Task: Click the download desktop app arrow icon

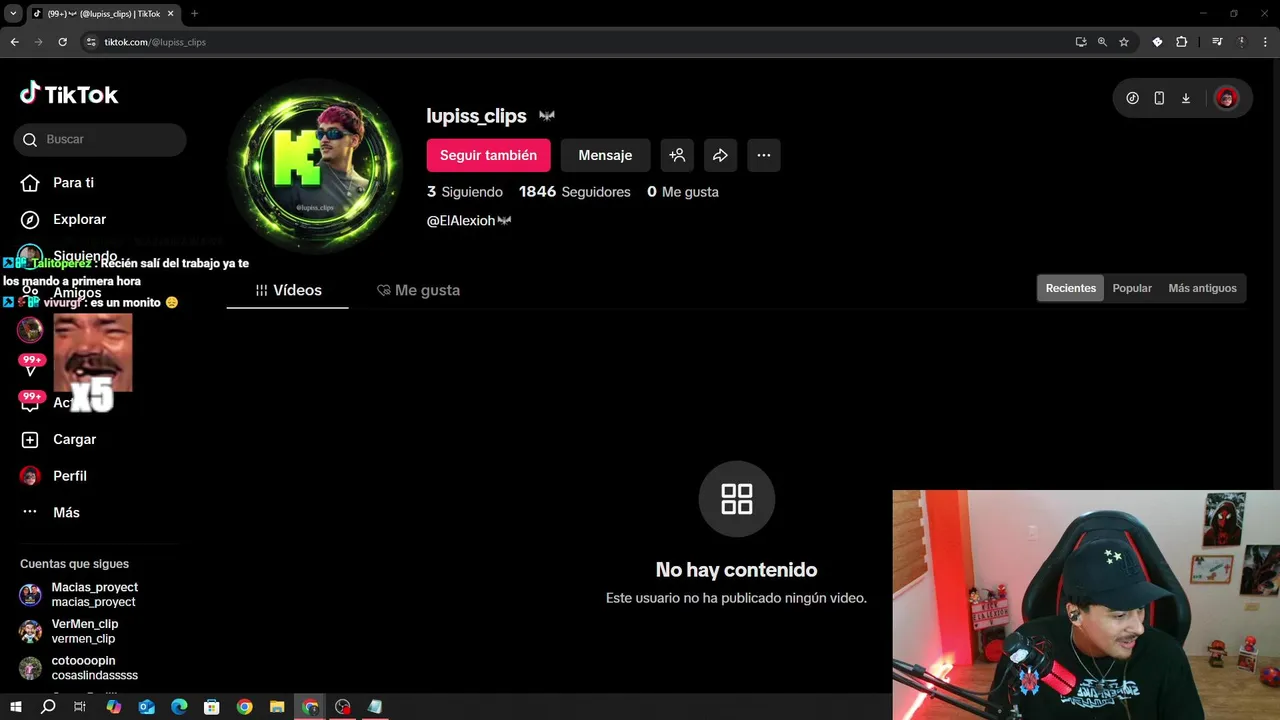Action: point(1186,98)
